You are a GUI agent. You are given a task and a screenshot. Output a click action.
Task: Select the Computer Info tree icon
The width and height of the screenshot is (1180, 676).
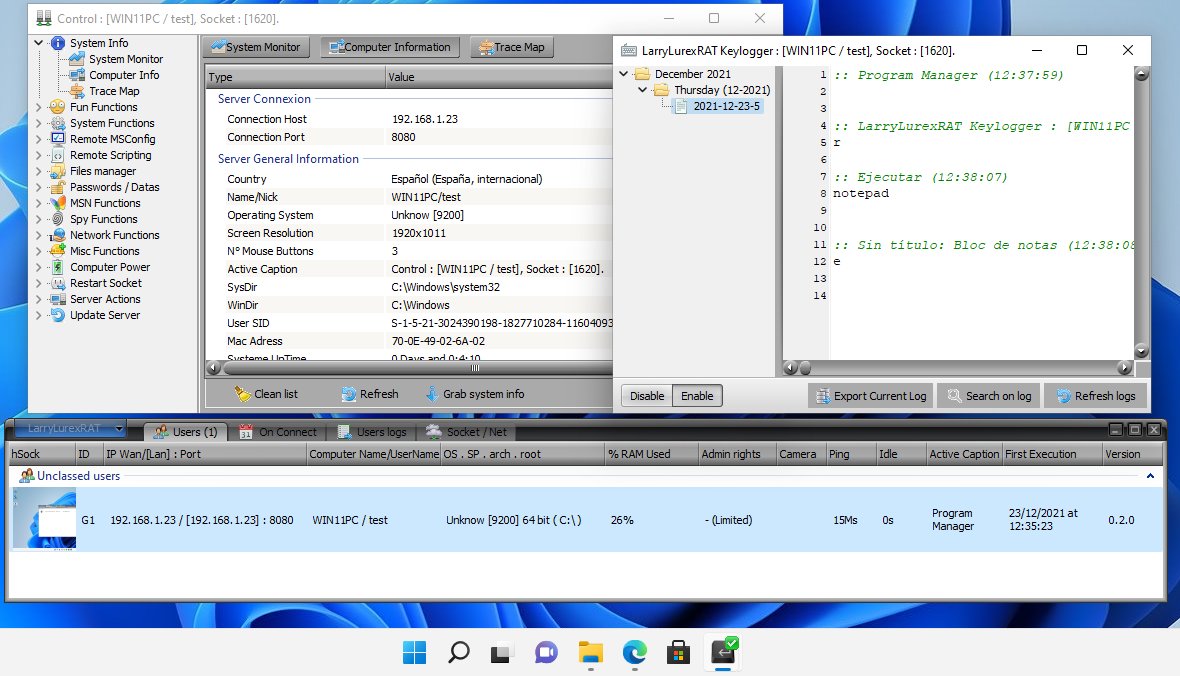(77, 75)
